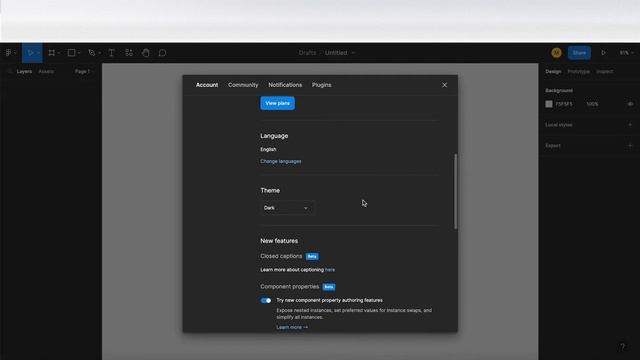Open the Design panel tab
The height and width of the screenshot is (360, 640).
point(553,71)
